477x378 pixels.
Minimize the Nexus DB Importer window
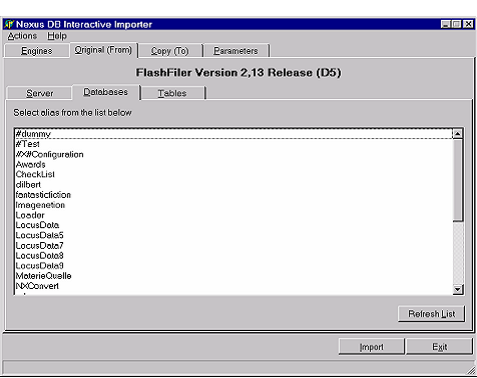click(445, 24)
